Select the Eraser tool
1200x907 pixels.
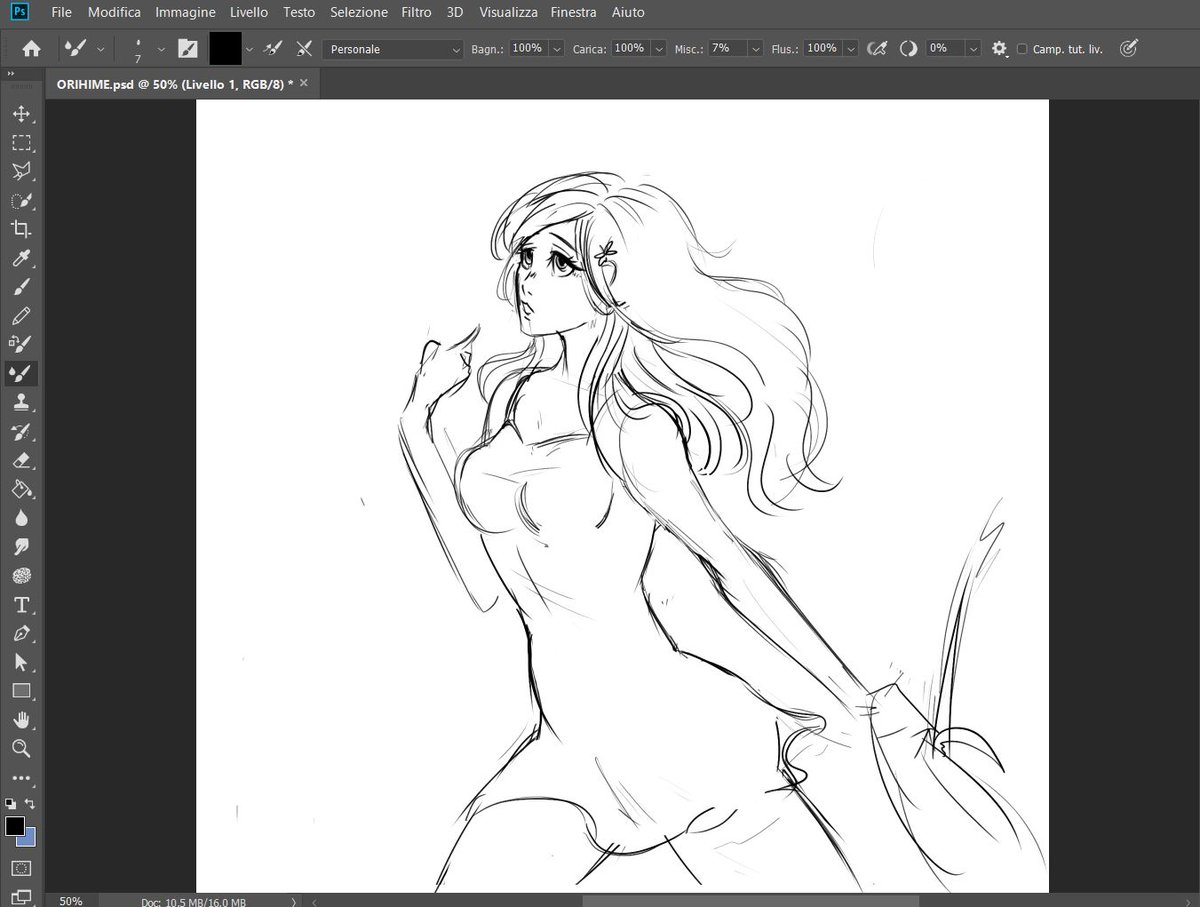(x=21, y=461)
